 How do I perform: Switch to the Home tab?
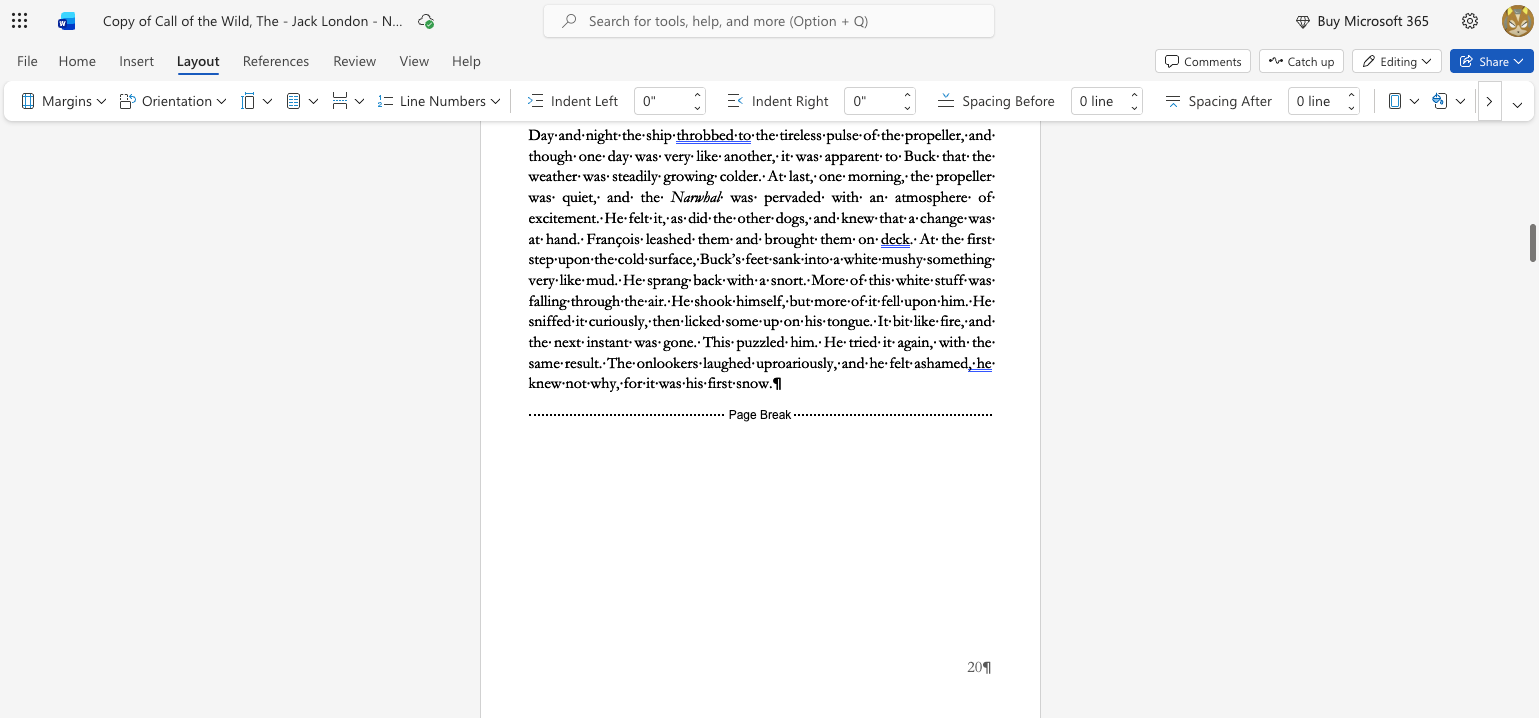(77, 61)
